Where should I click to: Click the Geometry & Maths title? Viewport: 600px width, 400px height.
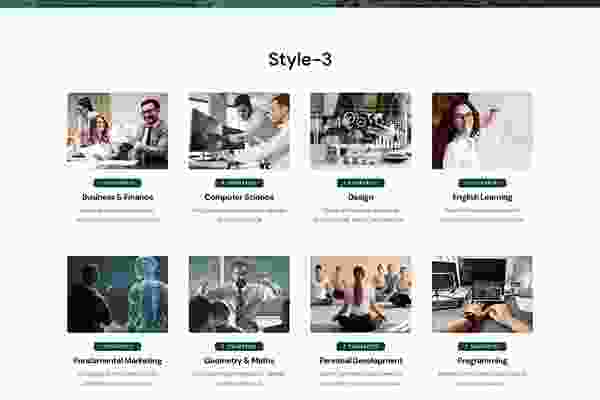239,360
